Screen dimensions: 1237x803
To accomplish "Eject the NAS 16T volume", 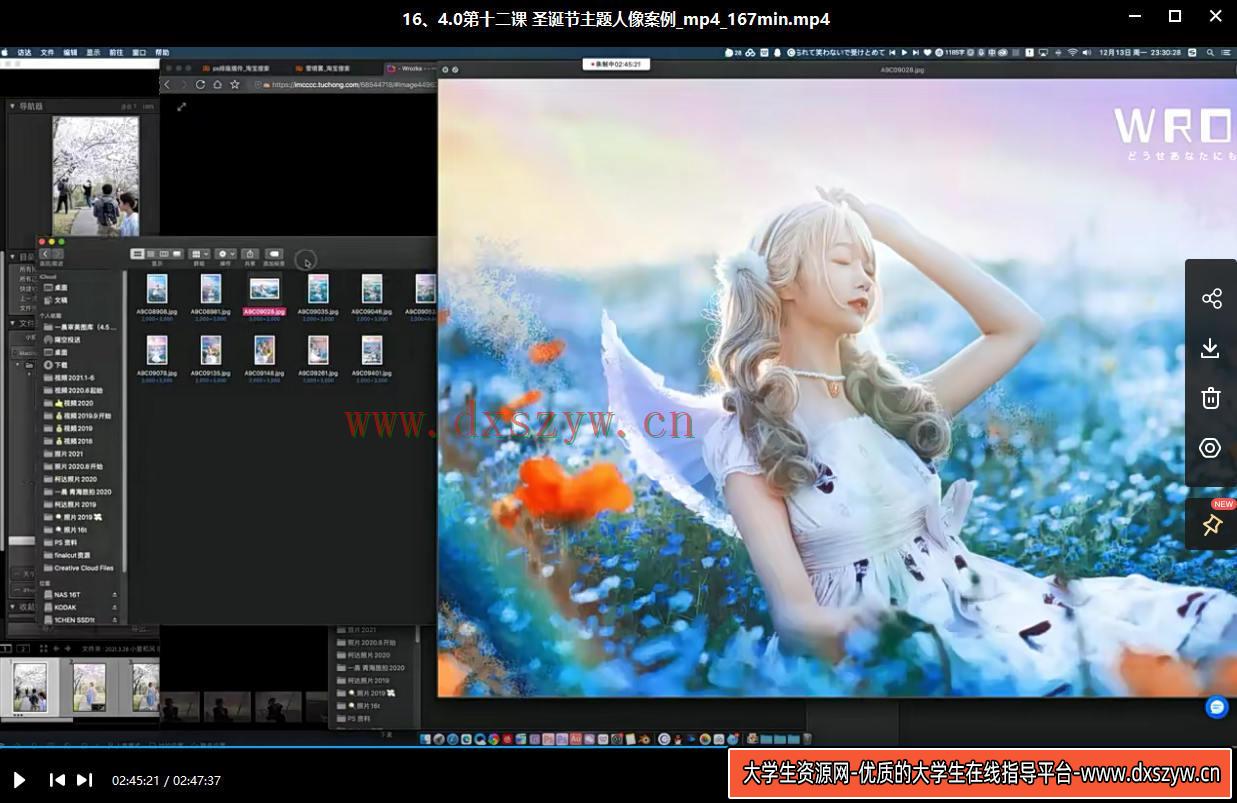I will tap(114, 595).
